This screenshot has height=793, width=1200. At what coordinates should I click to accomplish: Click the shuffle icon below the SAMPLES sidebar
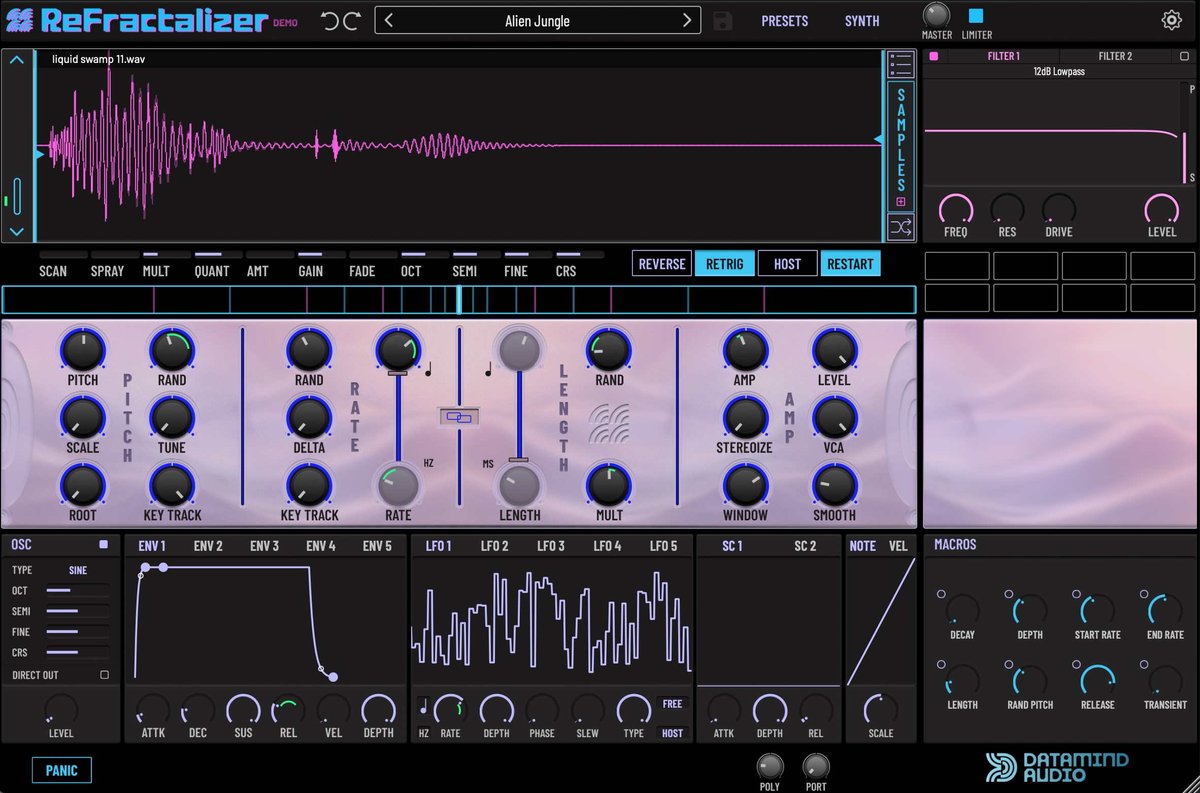point(899,227)
